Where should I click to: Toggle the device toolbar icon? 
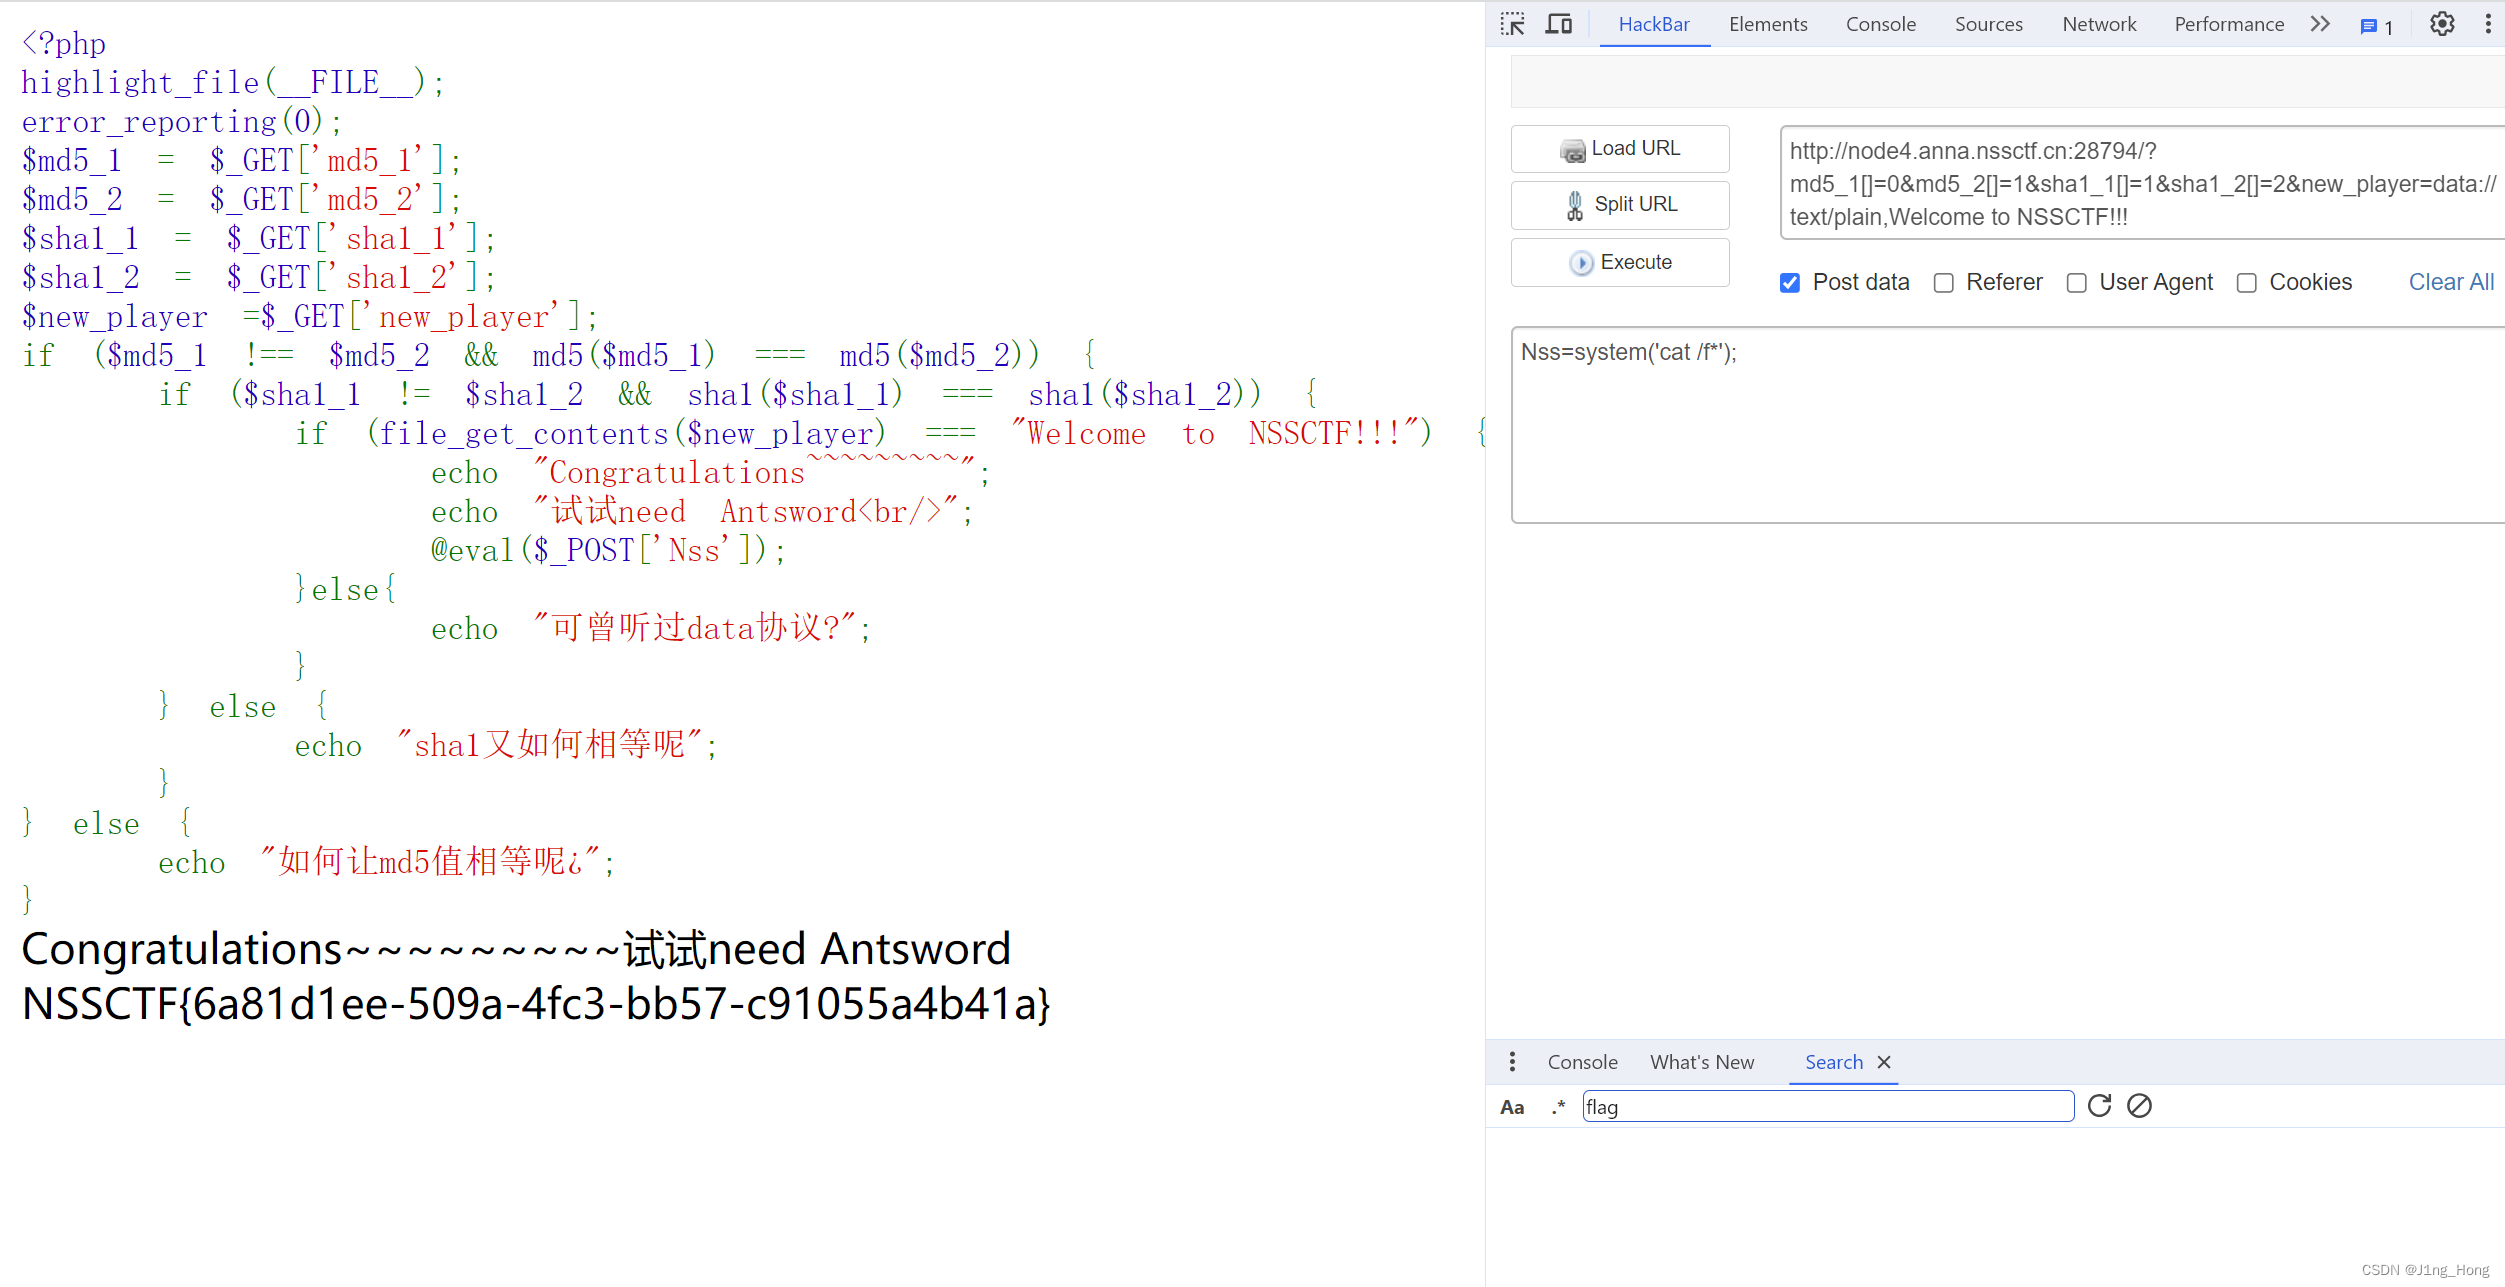(x=1558, y=24)
